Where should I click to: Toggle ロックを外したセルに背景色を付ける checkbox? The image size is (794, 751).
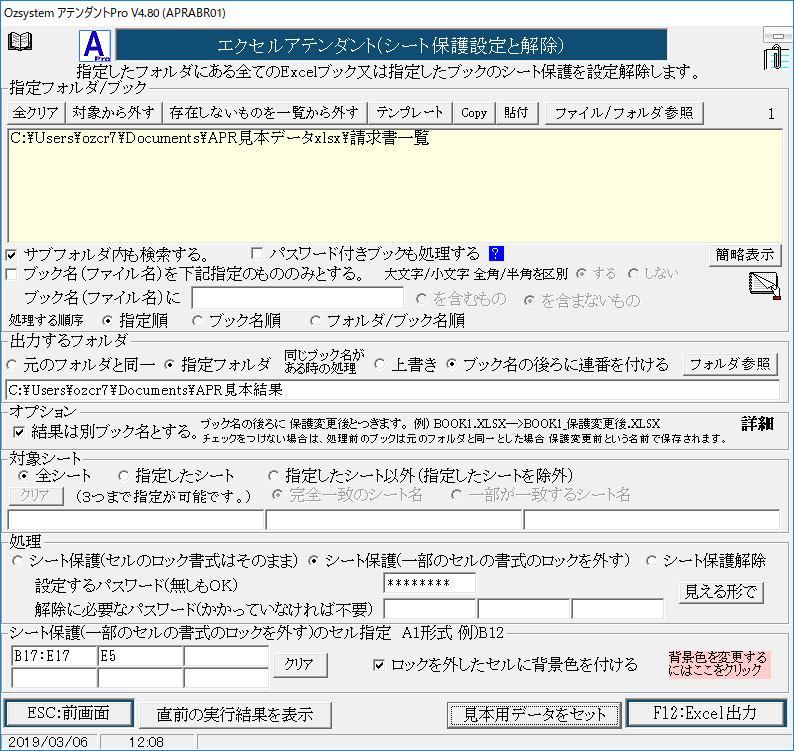(378, 665)
